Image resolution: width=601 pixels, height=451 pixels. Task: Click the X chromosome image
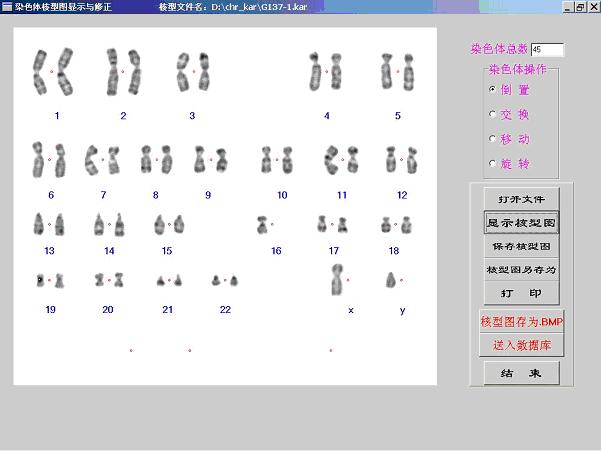click(x=339, y=281)
